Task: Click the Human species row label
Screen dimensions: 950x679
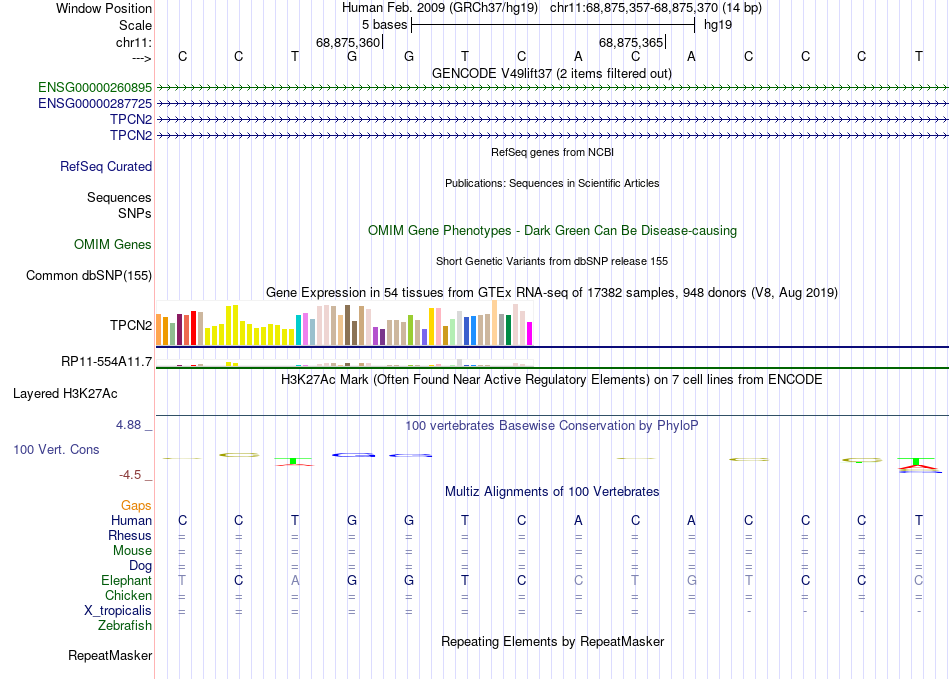Action: point(131,521)
